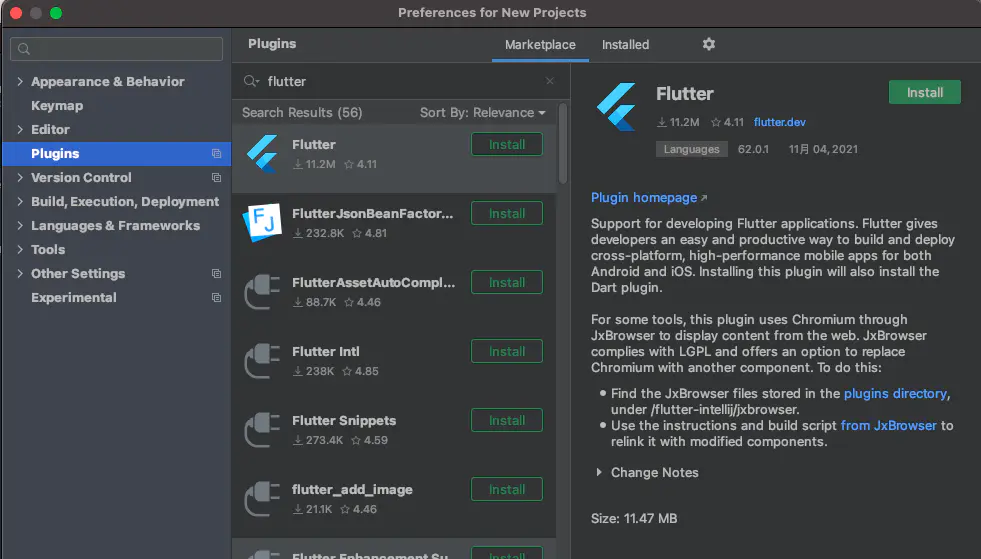Install Flutter from the results list
This screenshot has width=981, height=559.
click(x=507, y=145)
